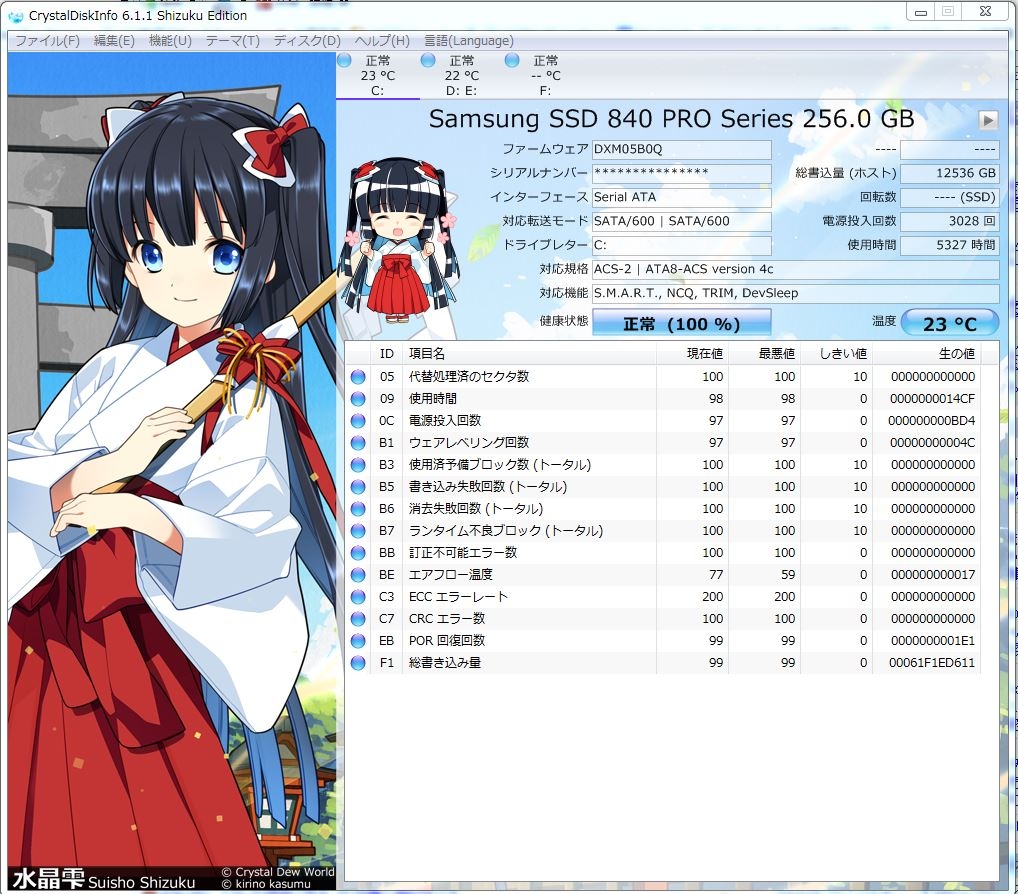Click status orb for attribute C3

tap(358, 597)
